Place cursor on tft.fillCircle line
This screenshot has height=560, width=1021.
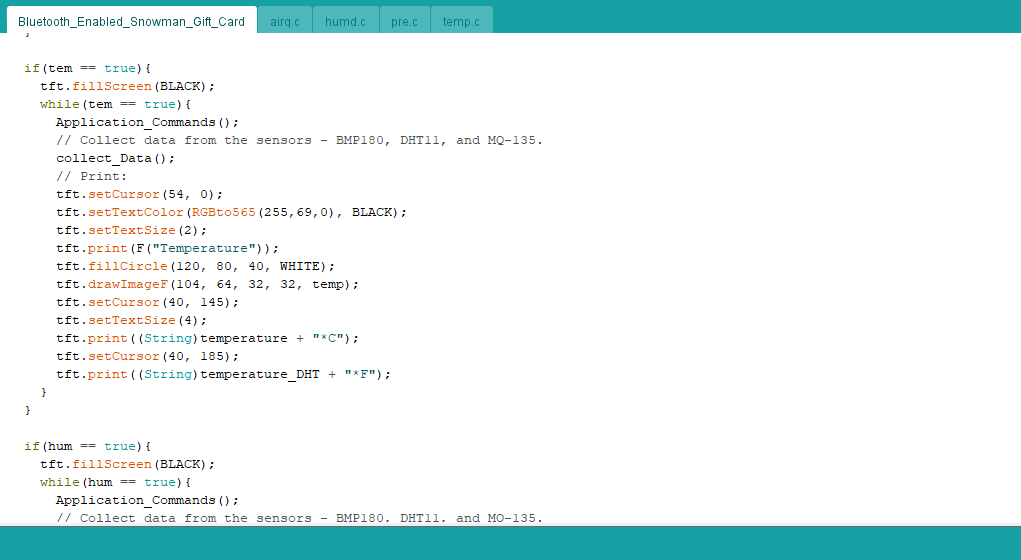[x=195, y=266]
